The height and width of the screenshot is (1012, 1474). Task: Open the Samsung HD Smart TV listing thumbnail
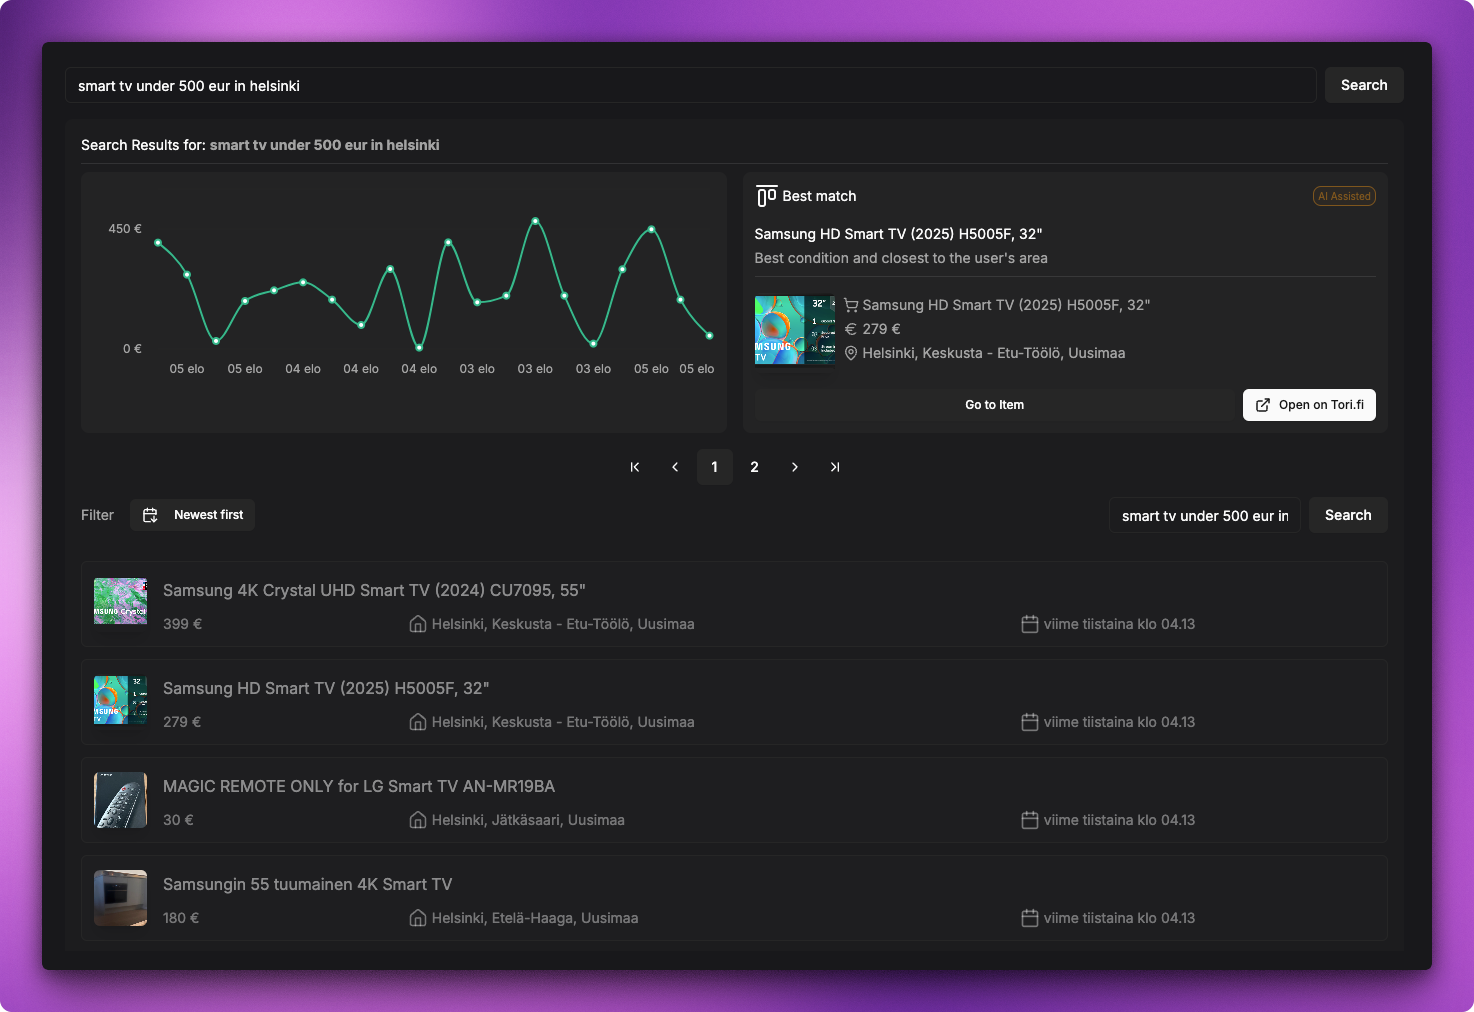click(x=120, y=699)
